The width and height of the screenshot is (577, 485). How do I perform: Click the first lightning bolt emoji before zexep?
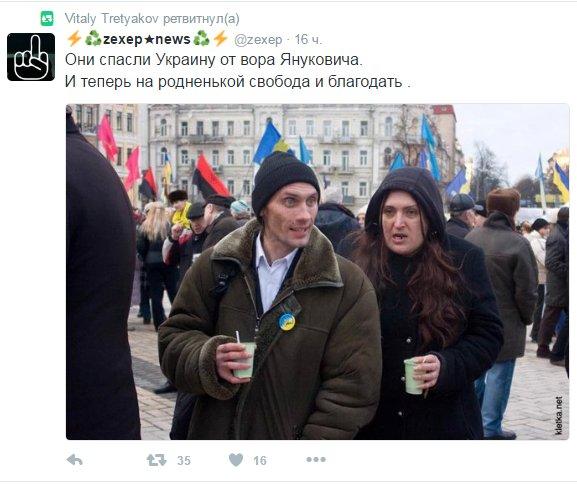(74, 39)
